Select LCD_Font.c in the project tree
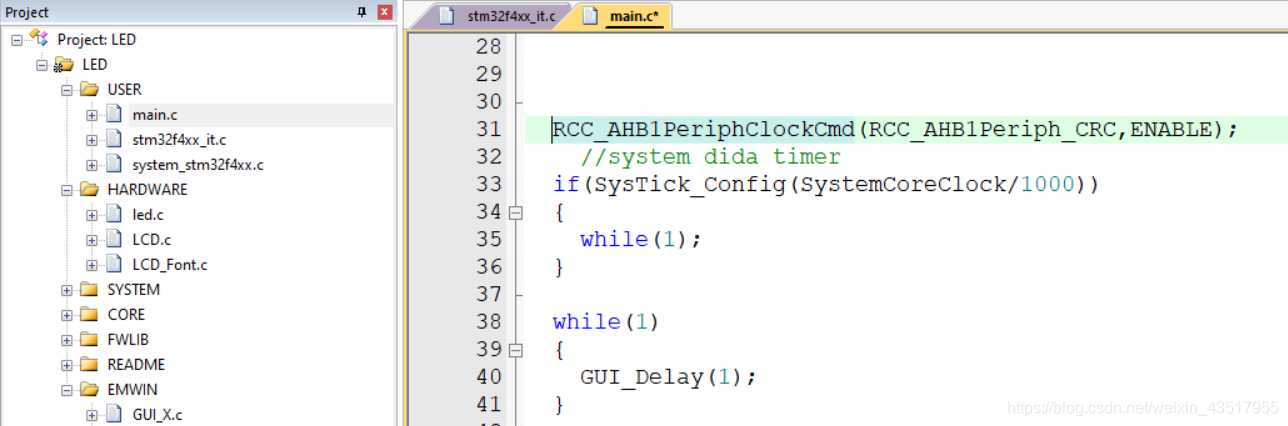The image size is (1288, 426). click(170, 264)
